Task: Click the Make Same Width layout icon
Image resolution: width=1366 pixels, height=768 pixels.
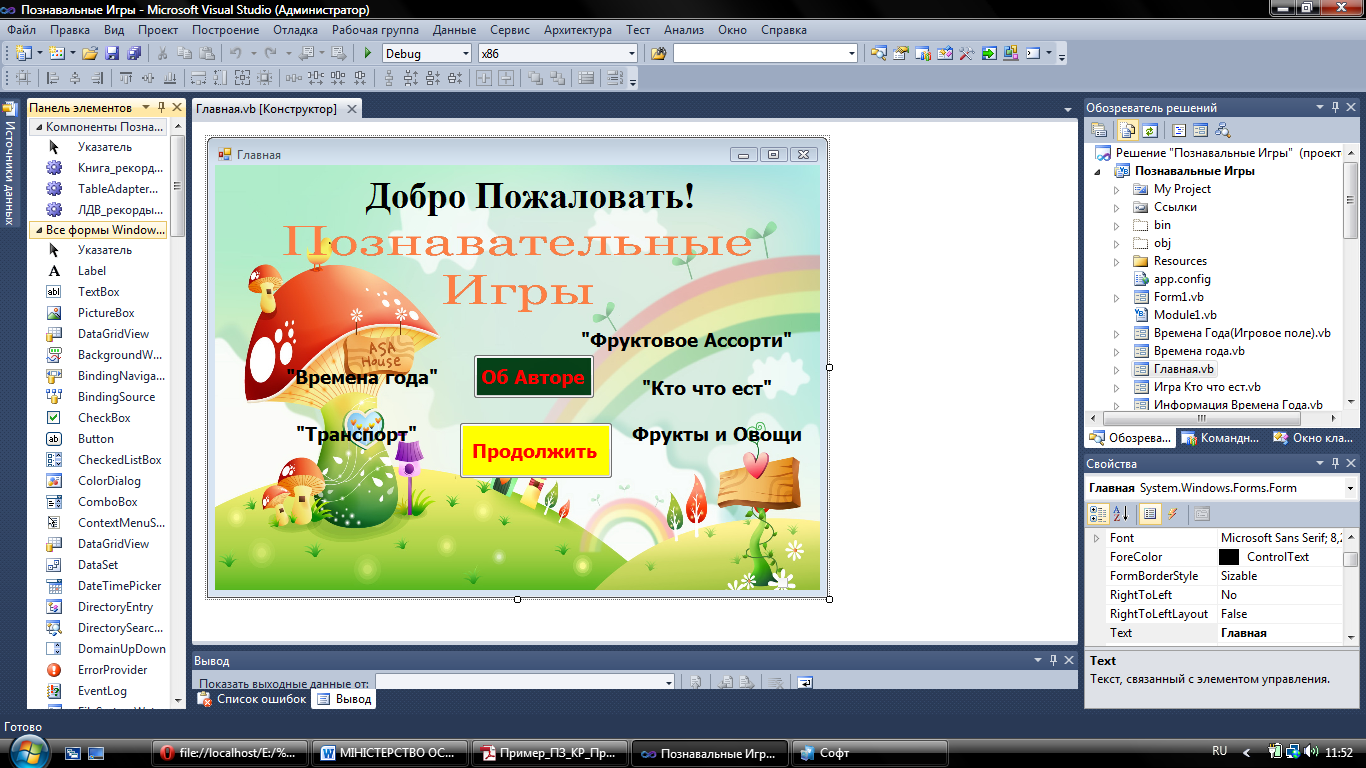Action: pos(199,78)
